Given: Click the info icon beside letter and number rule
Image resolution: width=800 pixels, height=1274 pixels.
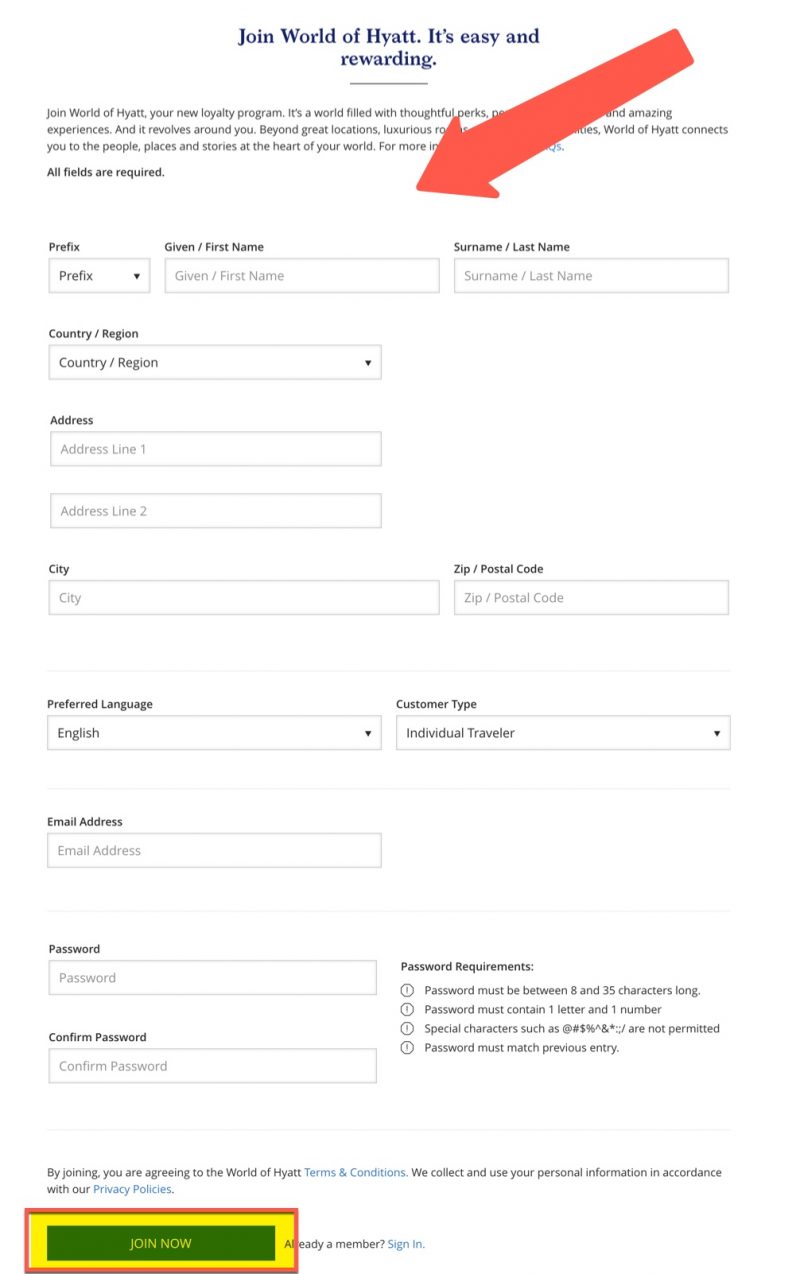Looking at the screenshot, I should (407, 1009).
